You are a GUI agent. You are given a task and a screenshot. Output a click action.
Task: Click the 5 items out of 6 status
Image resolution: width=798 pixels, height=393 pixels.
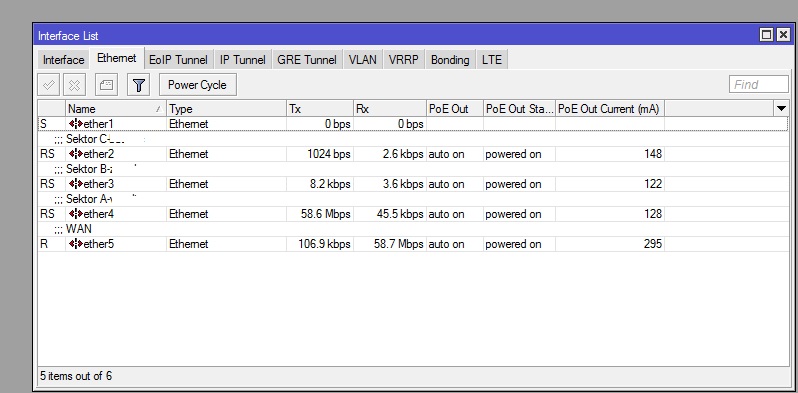point(76,376)
